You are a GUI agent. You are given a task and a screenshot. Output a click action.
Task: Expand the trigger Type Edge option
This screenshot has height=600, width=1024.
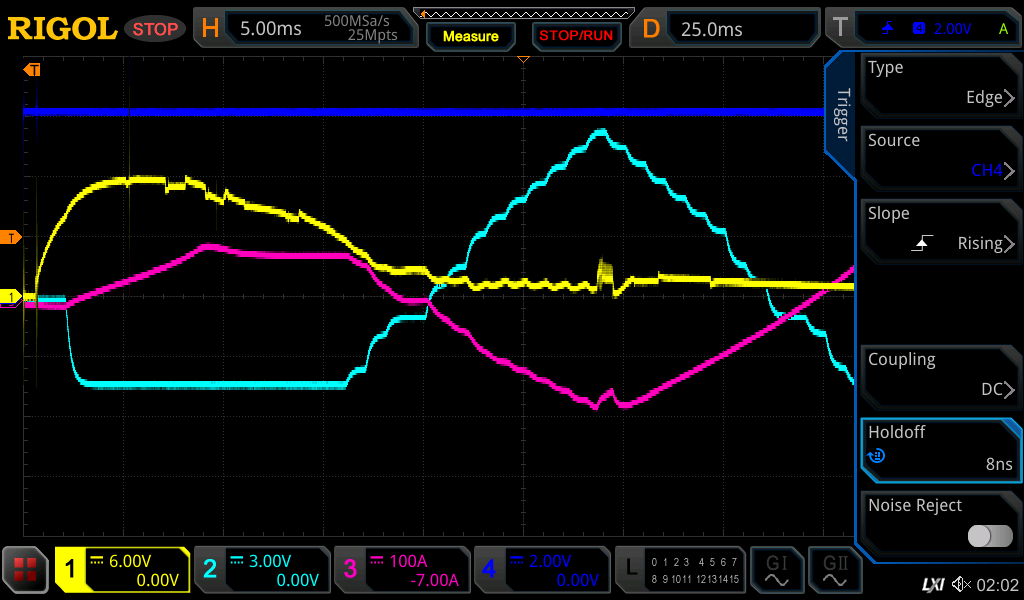pyautogui.click(x=940, y=84)
